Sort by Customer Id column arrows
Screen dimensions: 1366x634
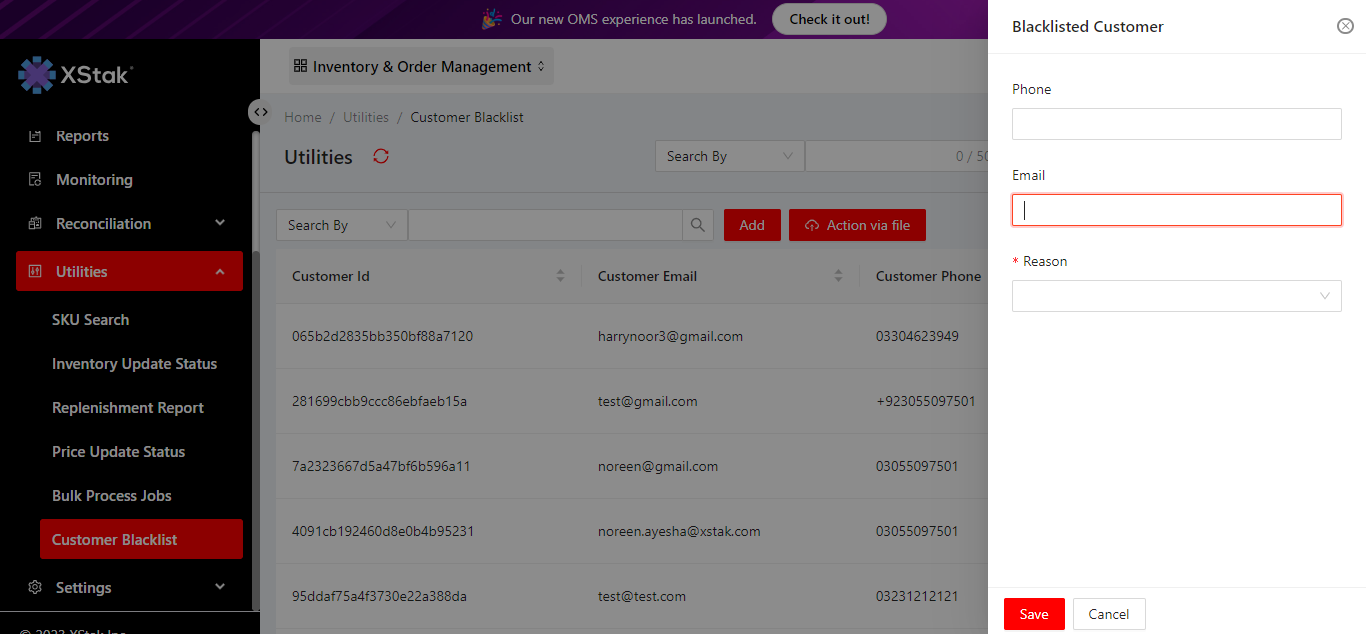tap(560, 276)
